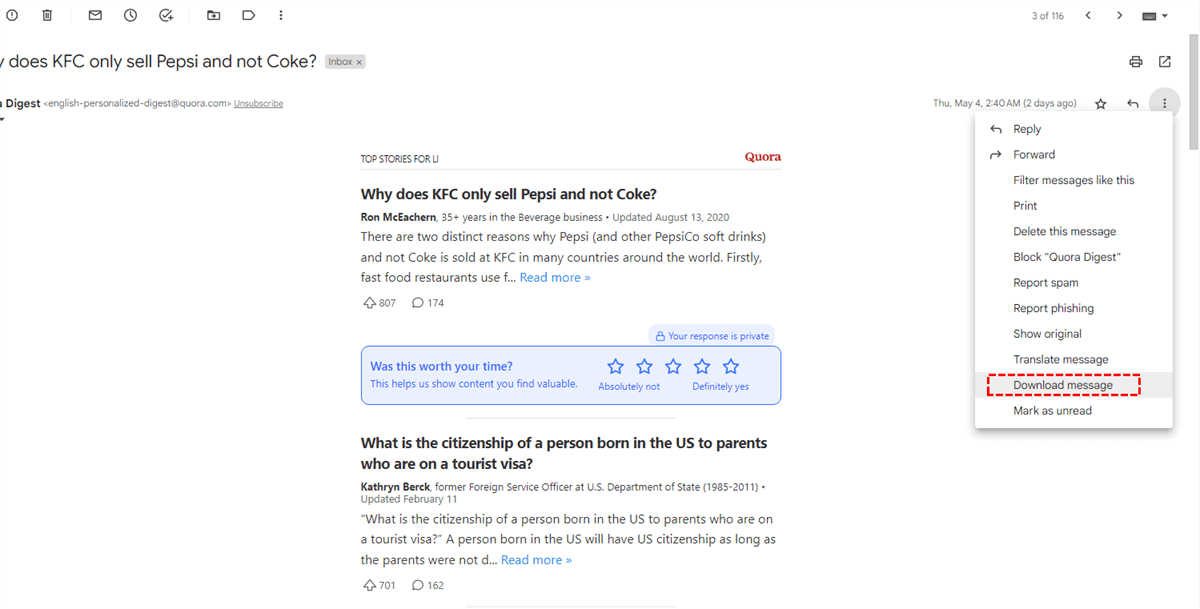This screenshot has width=1200, height=609.
Task: Star this Quora Digest message
Action: 1101,103
